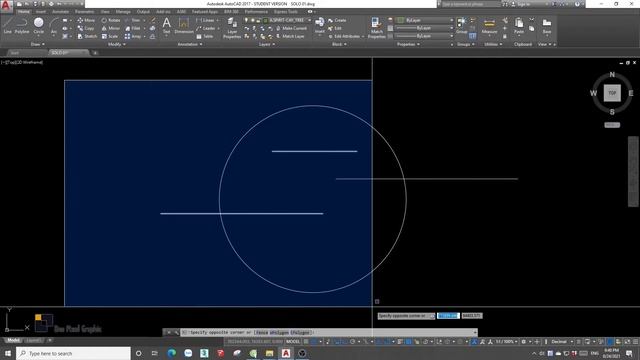640x360 pixels.
Task: Open the Annotate ribbon tab
Action: tap(60, 12)
